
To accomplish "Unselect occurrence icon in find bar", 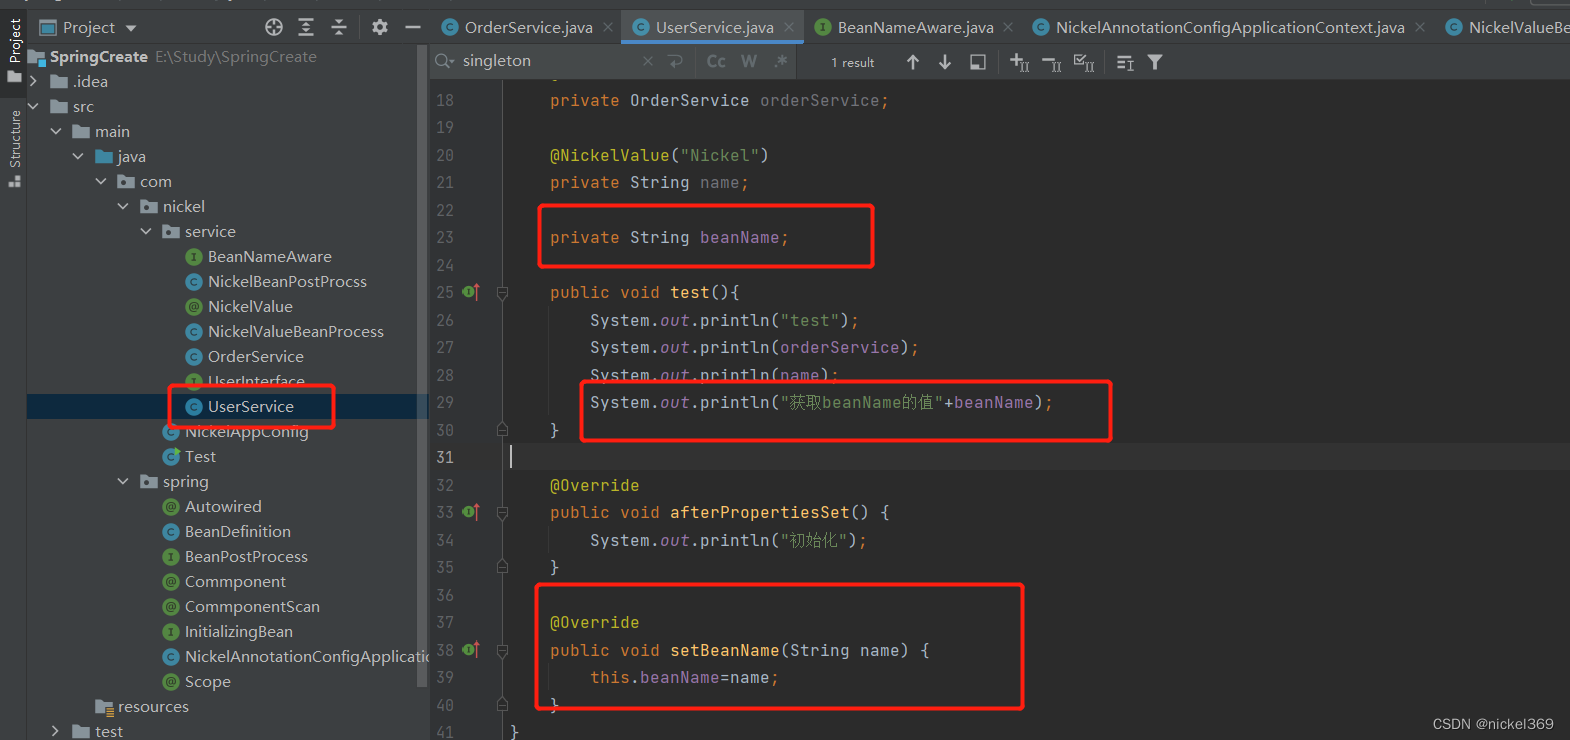I will tap(1051, 62).
